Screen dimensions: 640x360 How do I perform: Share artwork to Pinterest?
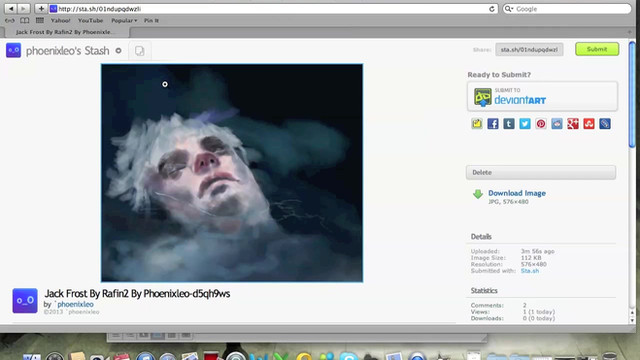(x=541, y=124)
